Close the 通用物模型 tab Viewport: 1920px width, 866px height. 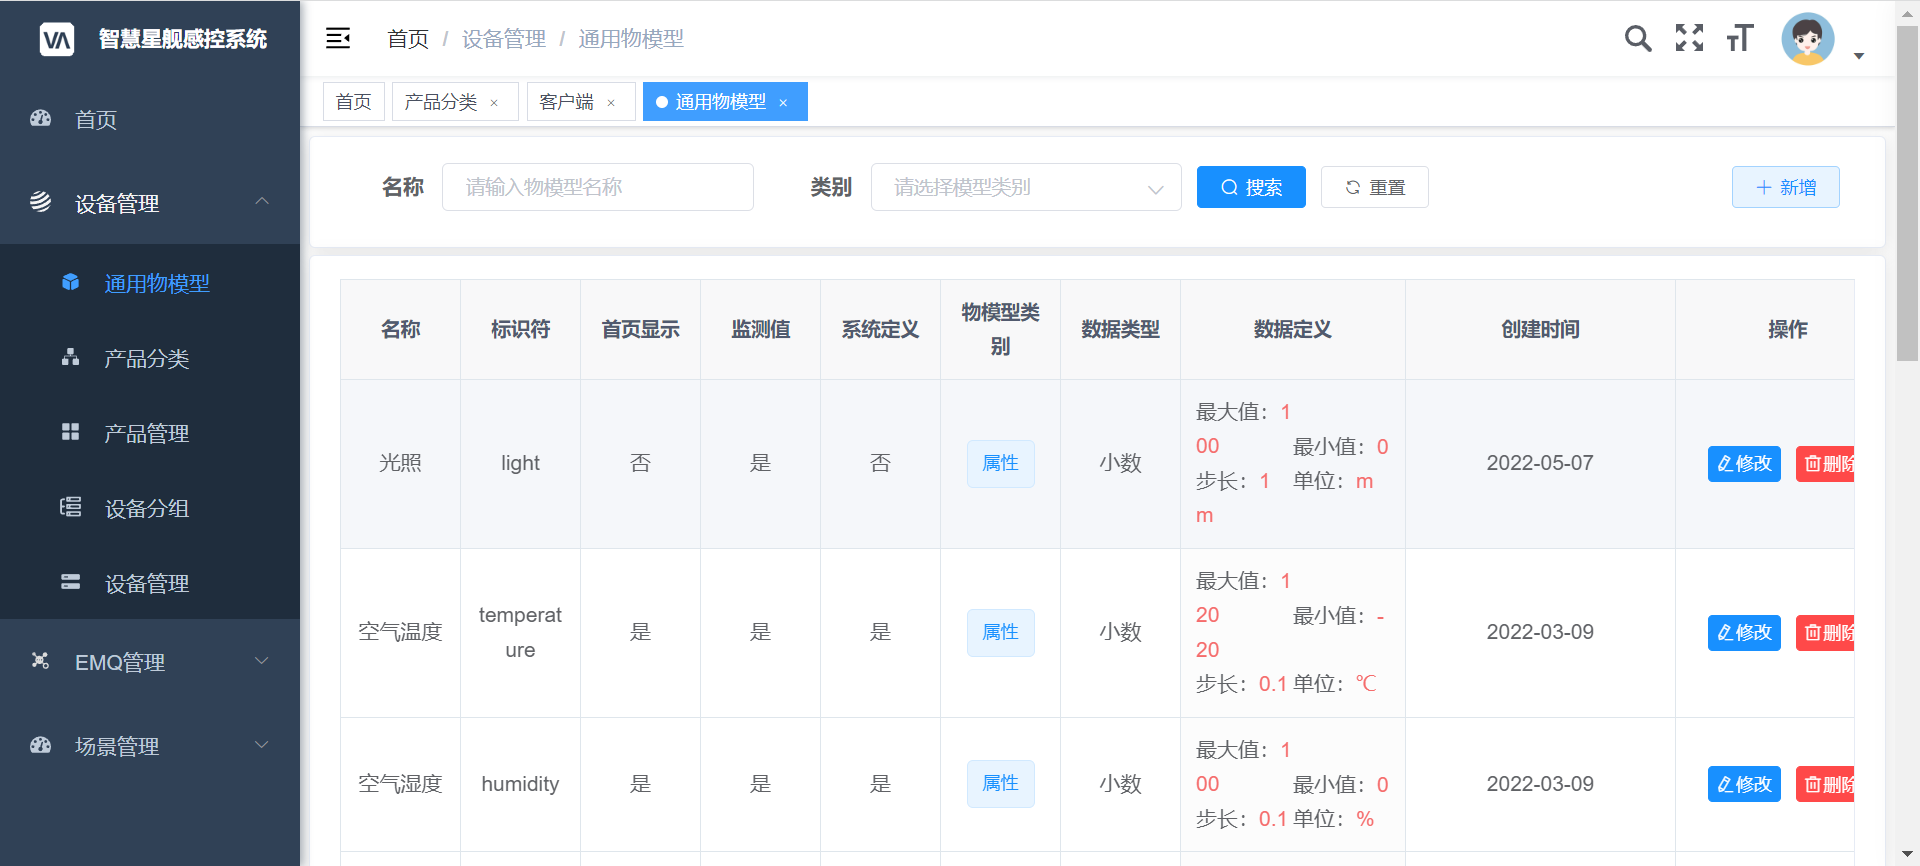click(783, 103)
